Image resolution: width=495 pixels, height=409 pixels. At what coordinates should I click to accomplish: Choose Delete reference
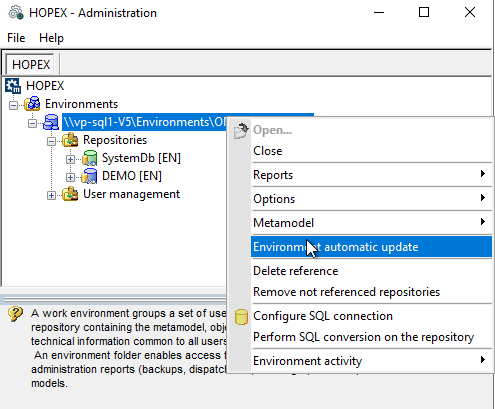[x=371, y=271]
